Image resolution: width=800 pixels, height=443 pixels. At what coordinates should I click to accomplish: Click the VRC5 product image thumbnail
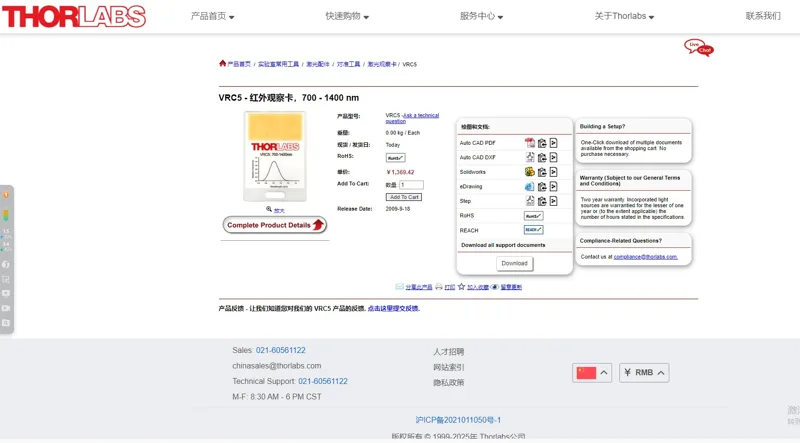[x=275, y=156]
